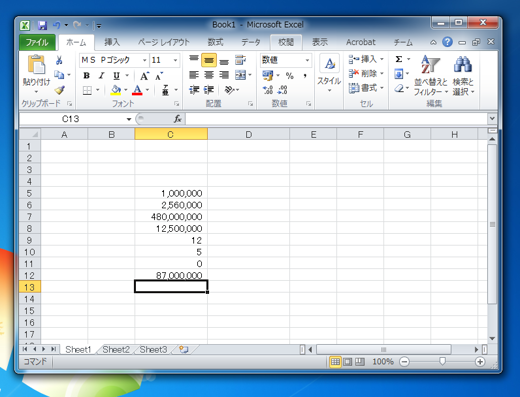Toggle Bold formatting
Image resolution: width=520 pixels, height=397 pixels.
[87, 76]
